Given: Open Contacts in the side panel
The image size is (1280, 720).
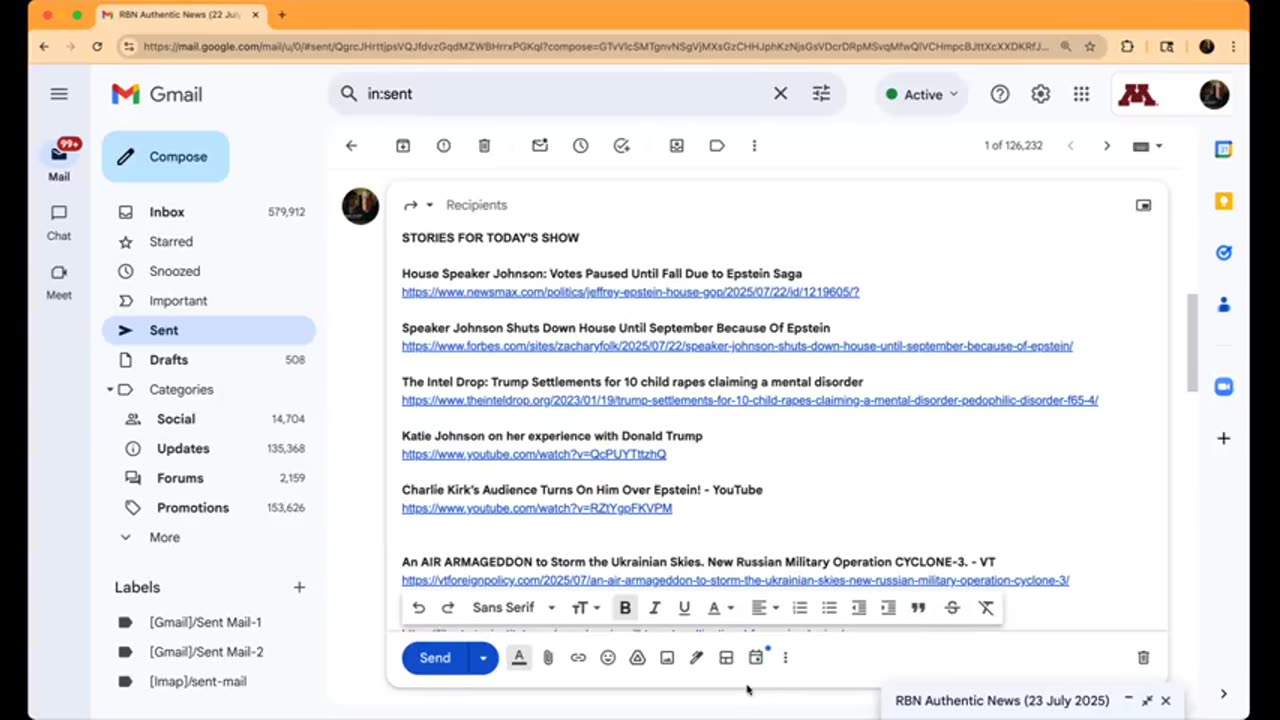Looking at the screenshot, I should pyautogui.click(x=1223, y=305).
